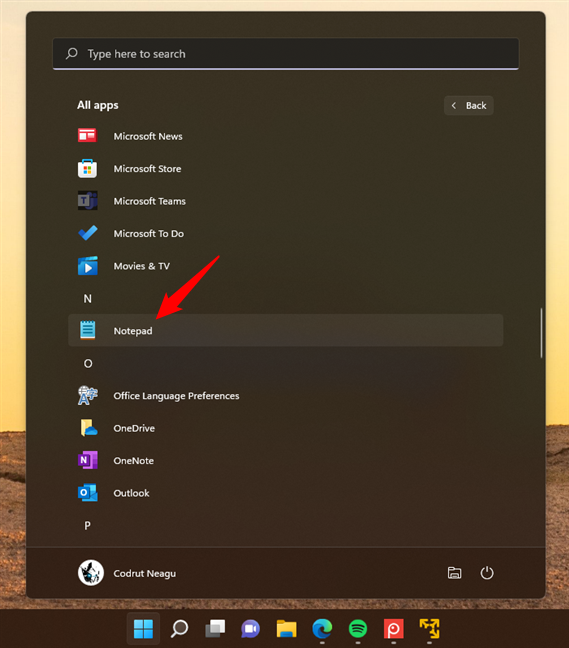569x648 pixels.
Task: Click the Microsoft To Do checkmark icon
Action: click(x=87, y=233)
